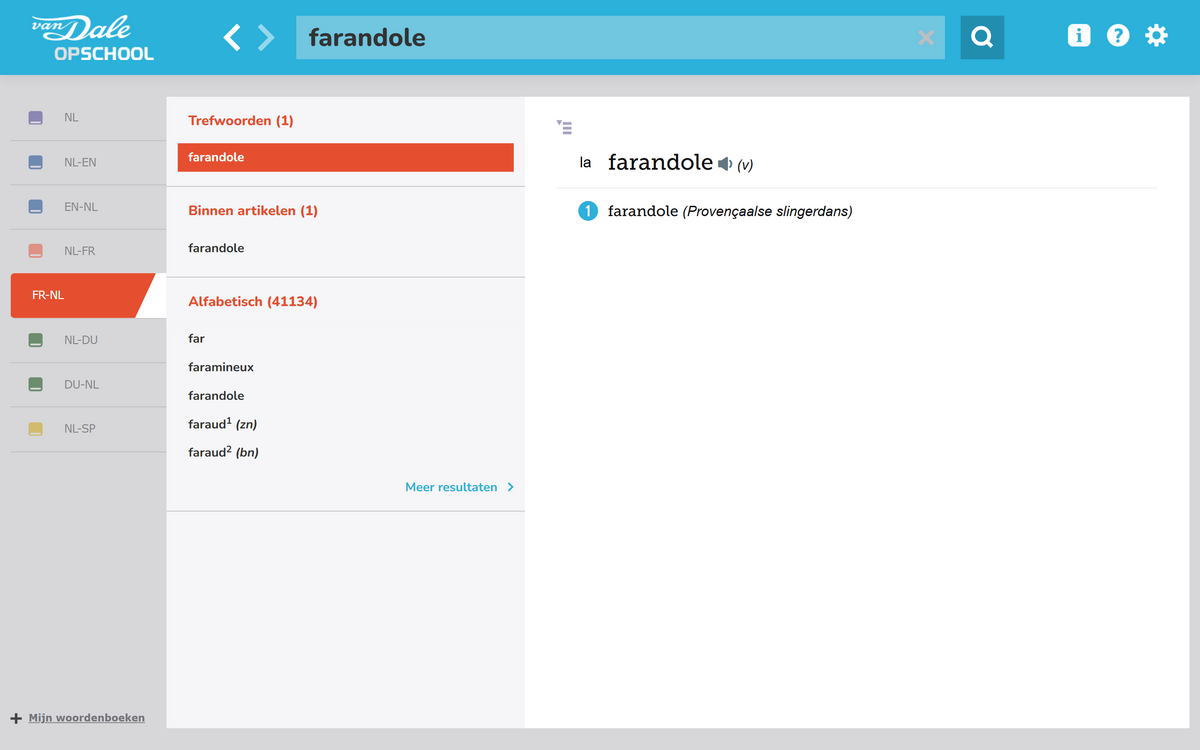Click the green book icon beside NL-DU

tap(36, 340)
